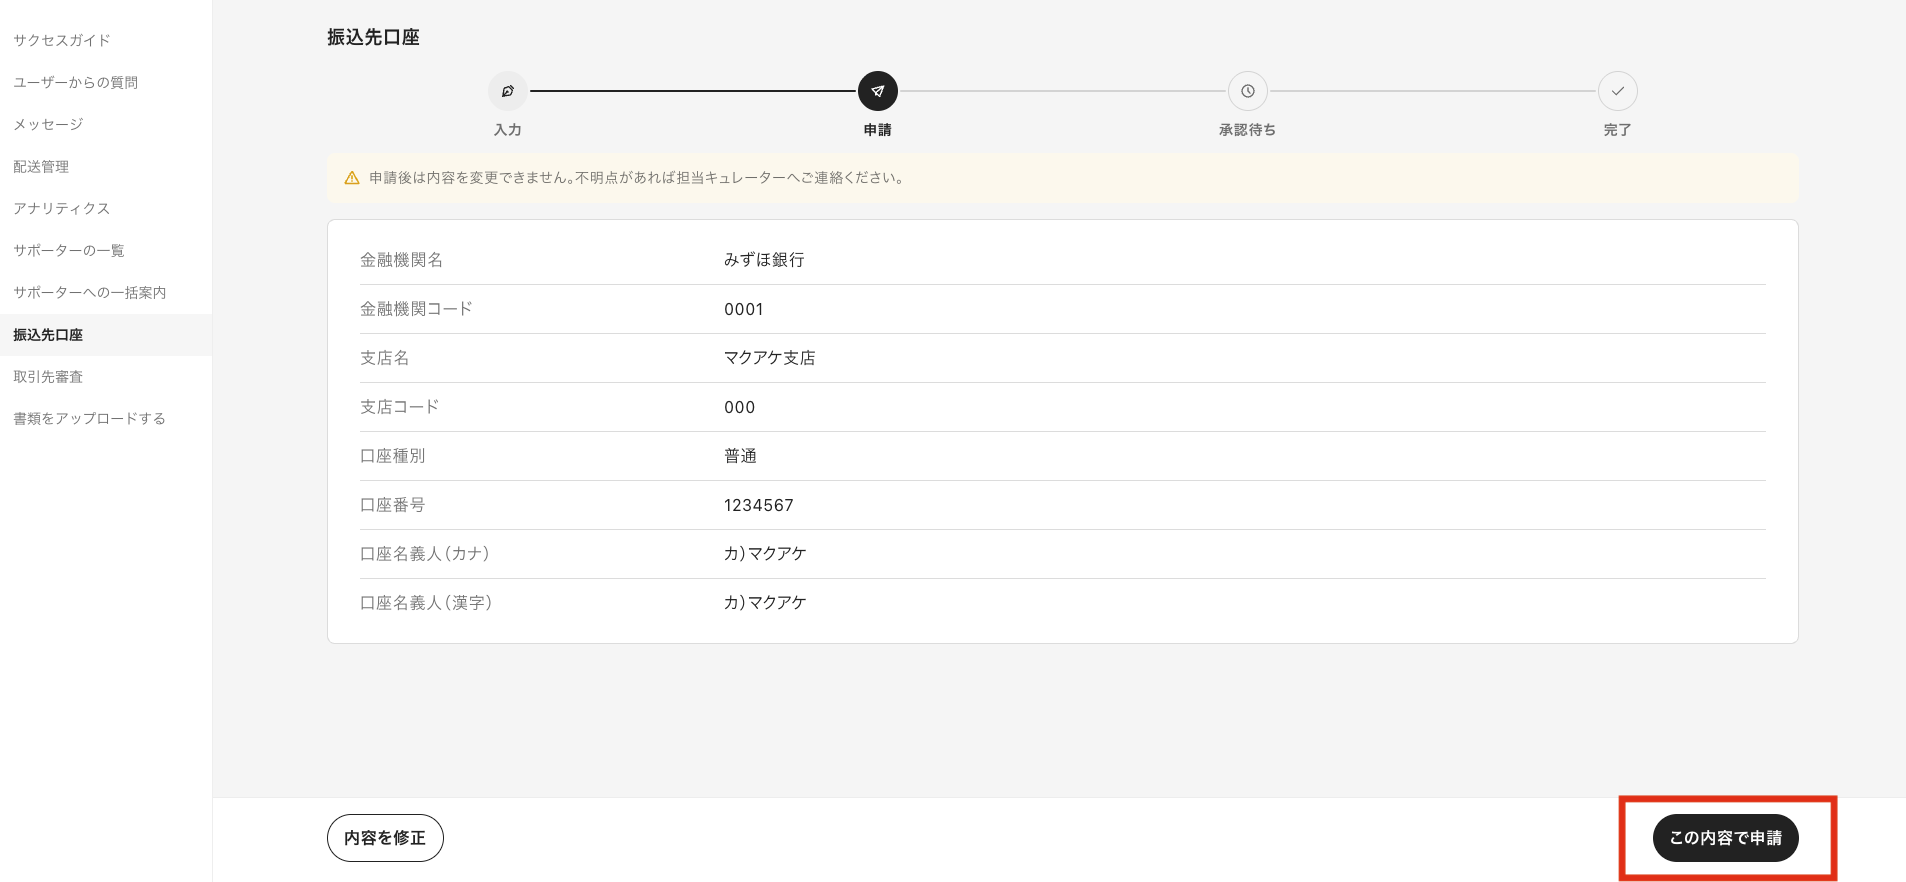1906x882 pixels.
Task: Click the branch code value 000
Action: click(740, 407)
